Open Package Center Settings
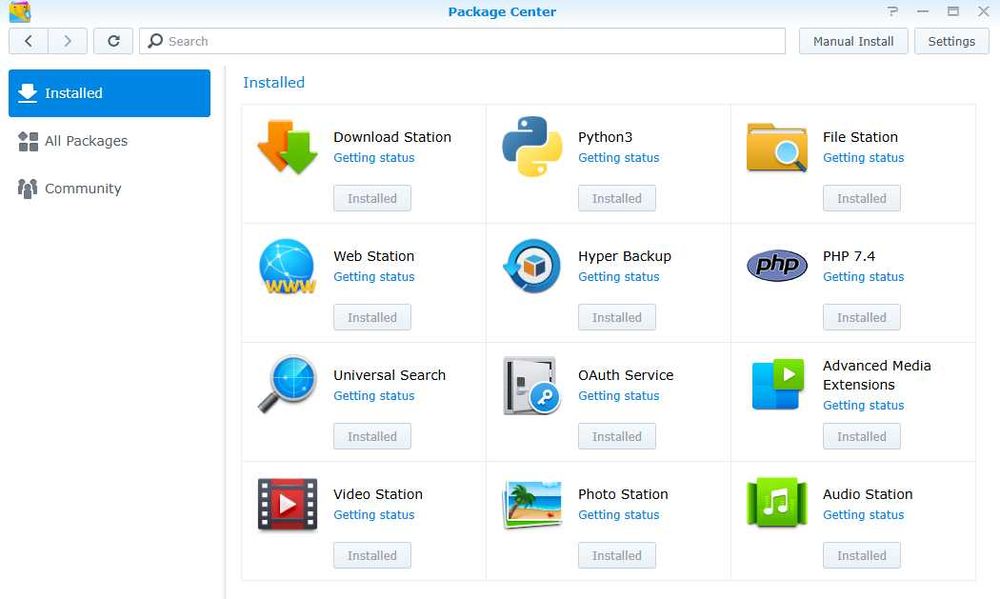Screen dimensions: 1000x599 click(952, 41)
